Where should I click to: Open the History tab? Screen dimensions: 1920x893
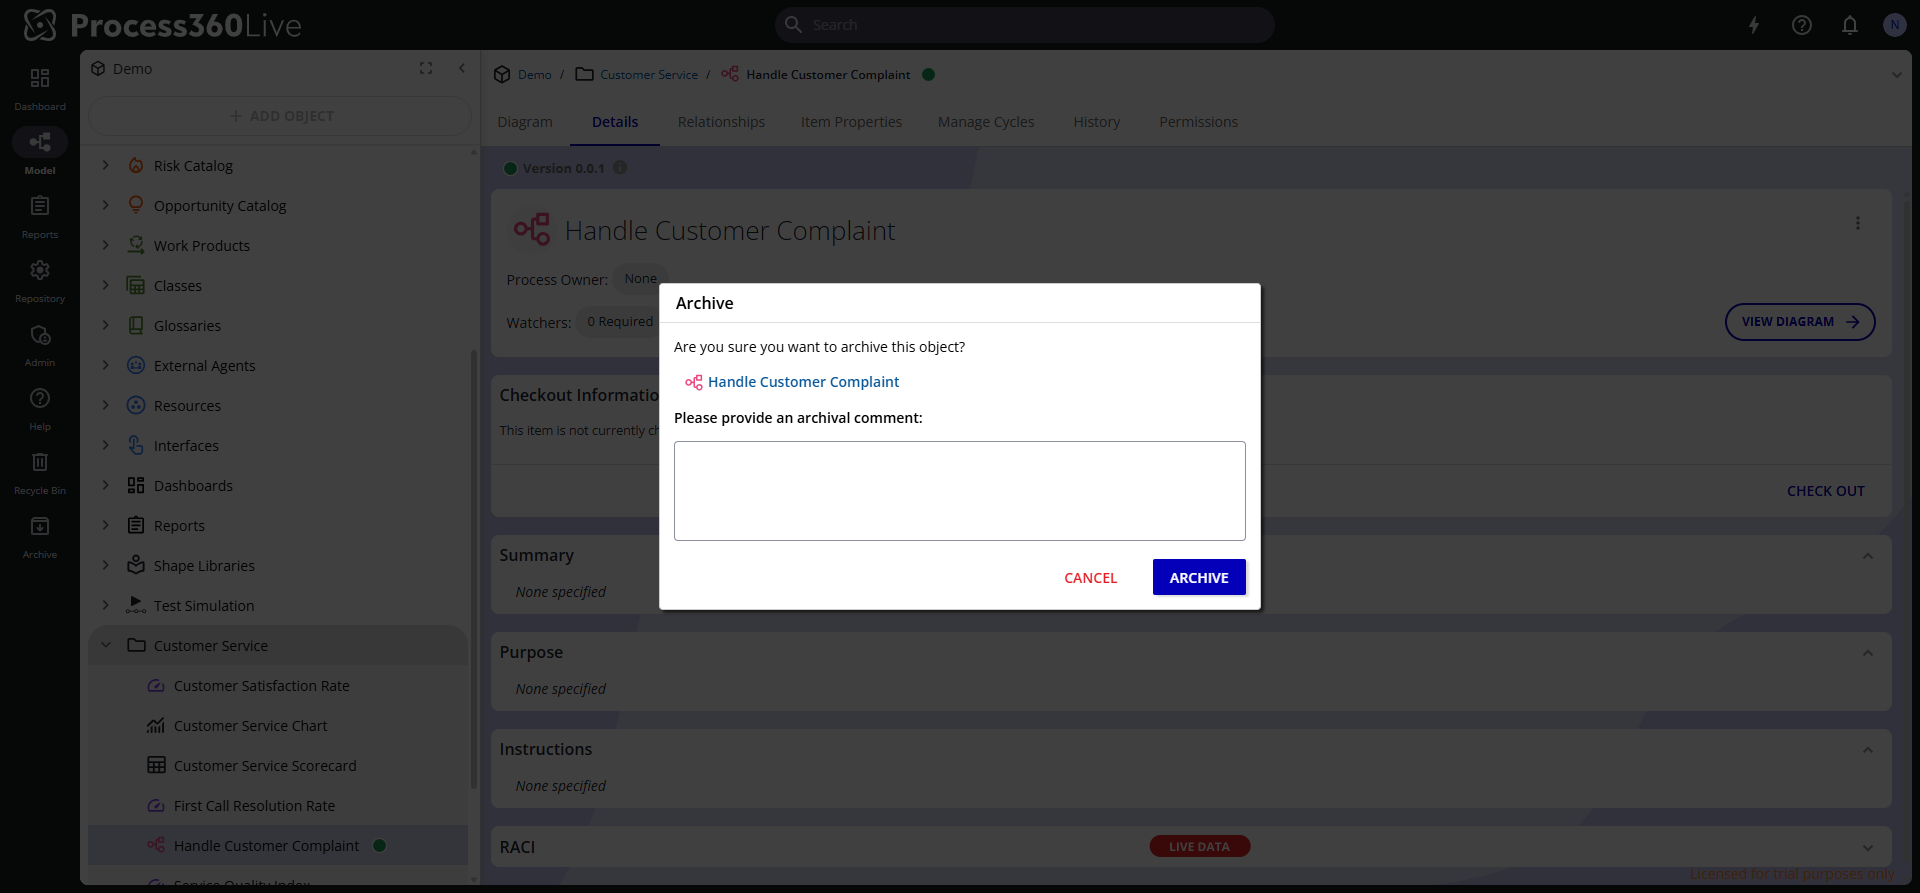1097,122
